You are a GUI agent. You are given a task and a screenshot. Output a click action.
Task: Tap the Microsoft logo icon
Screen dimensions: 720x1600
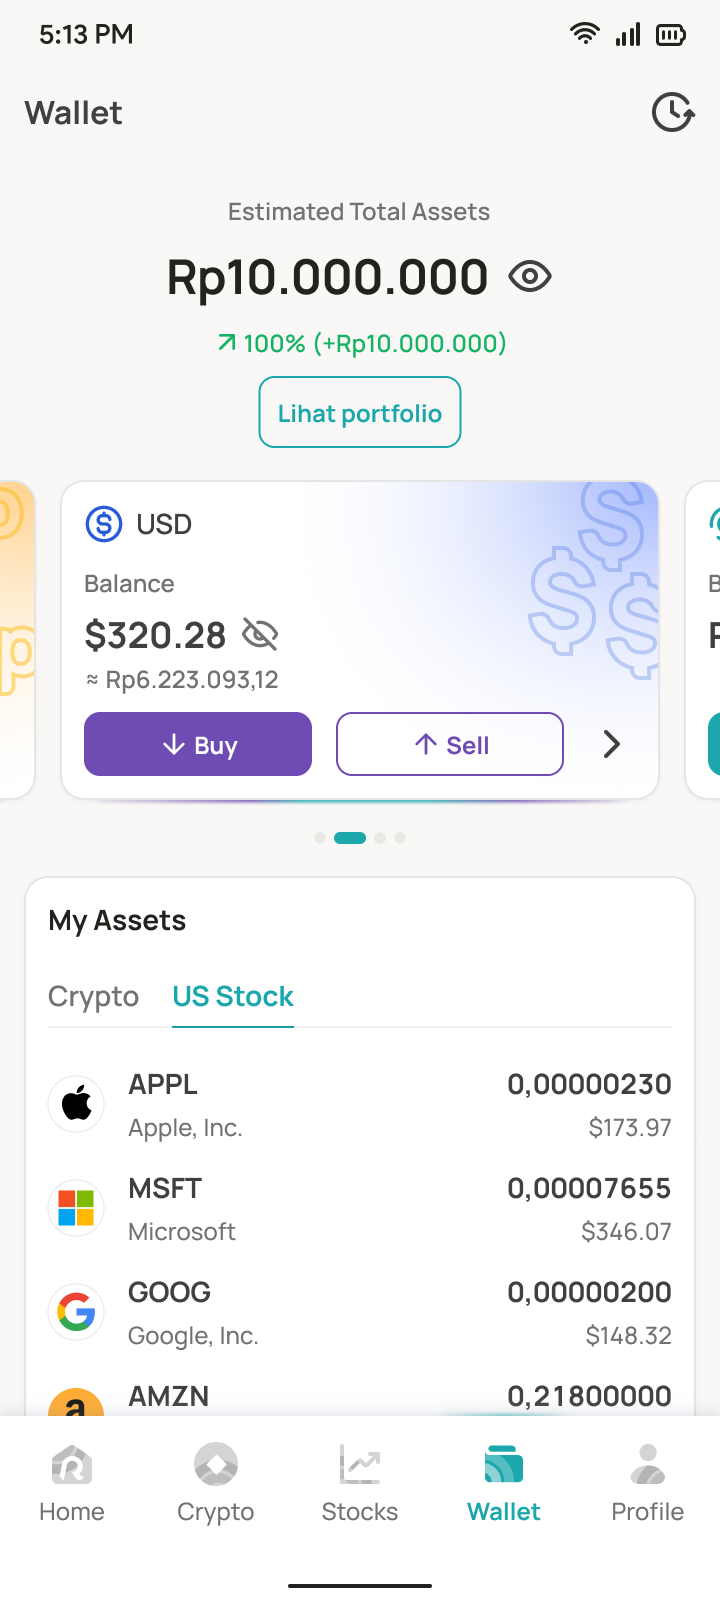[77, 1208]
